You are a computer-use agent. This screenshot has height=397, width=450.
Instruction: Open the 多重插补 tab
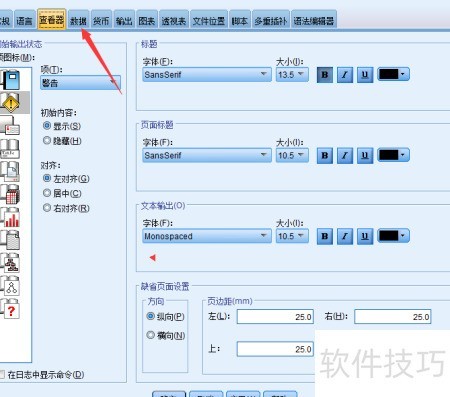coord(271,21)
